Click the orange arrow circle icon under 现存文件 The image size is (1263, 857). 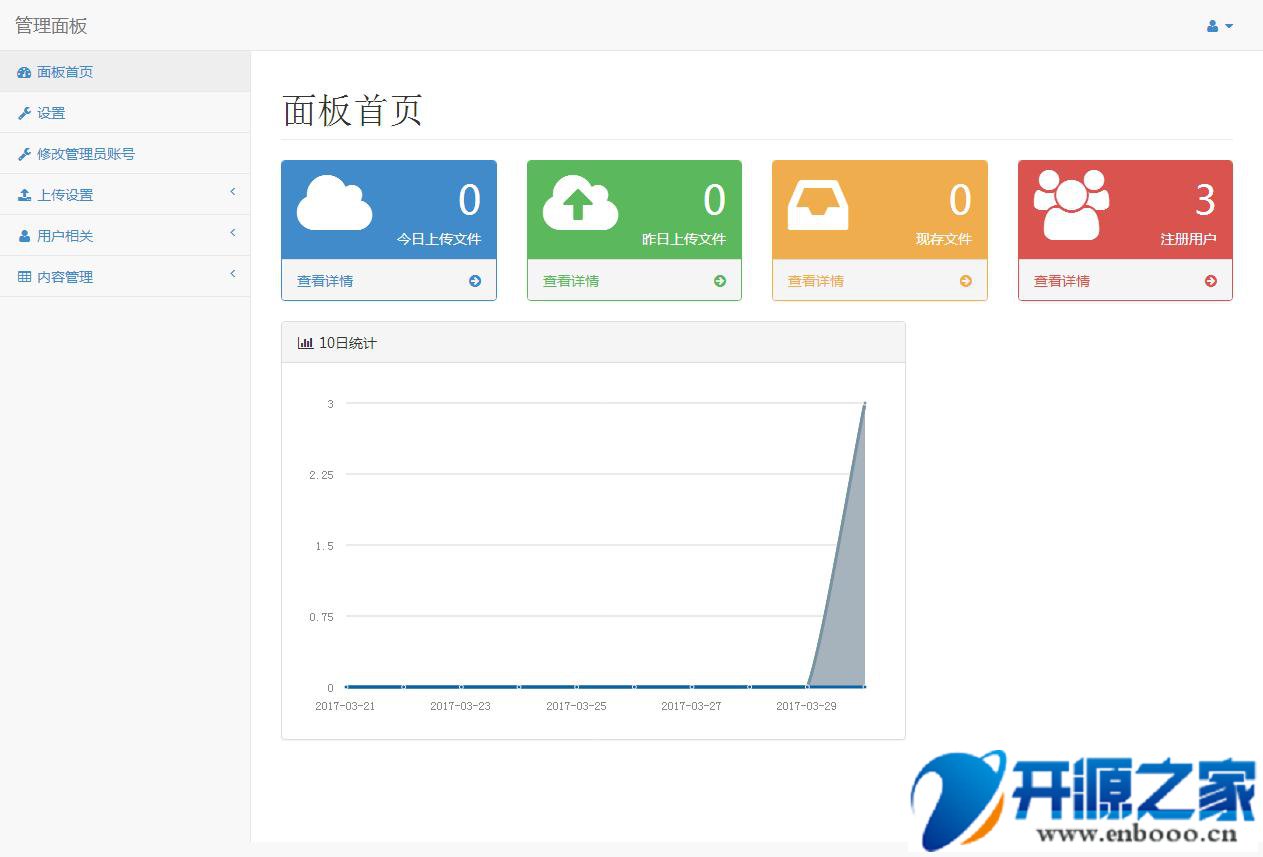(966, 281)
